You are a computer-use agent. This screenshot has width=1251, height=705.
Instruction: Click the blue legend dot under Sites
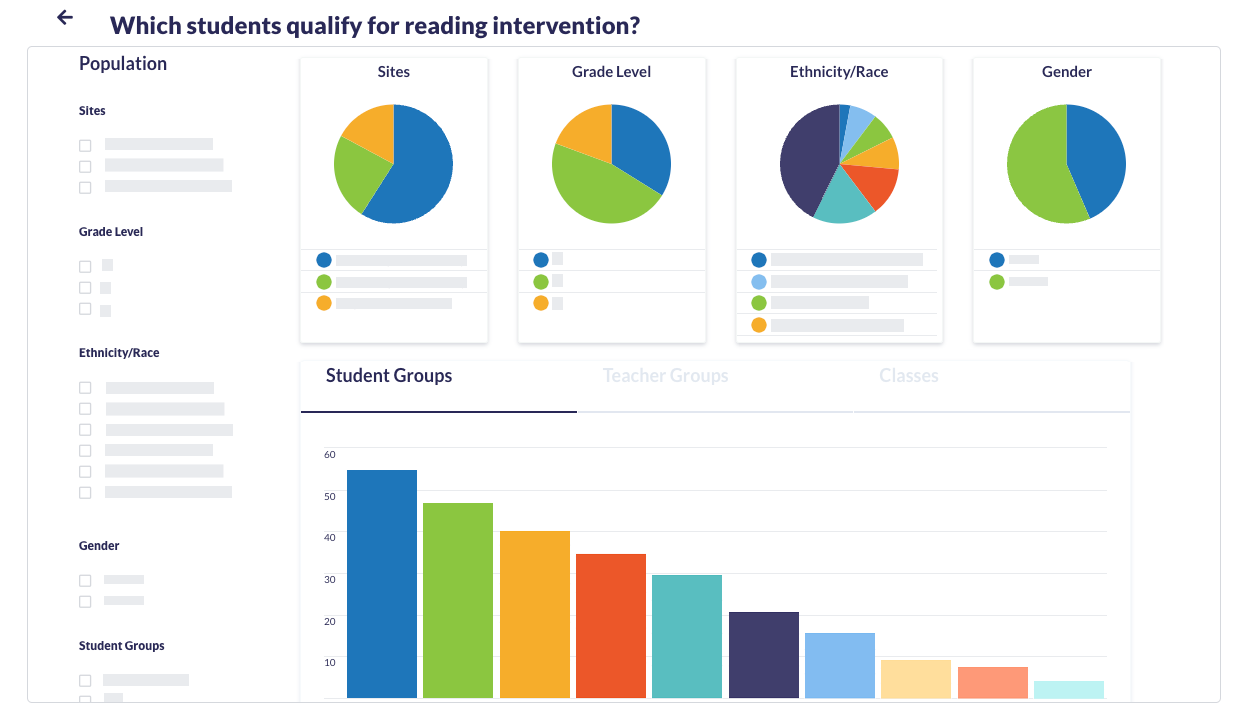(x=324, y=260)
